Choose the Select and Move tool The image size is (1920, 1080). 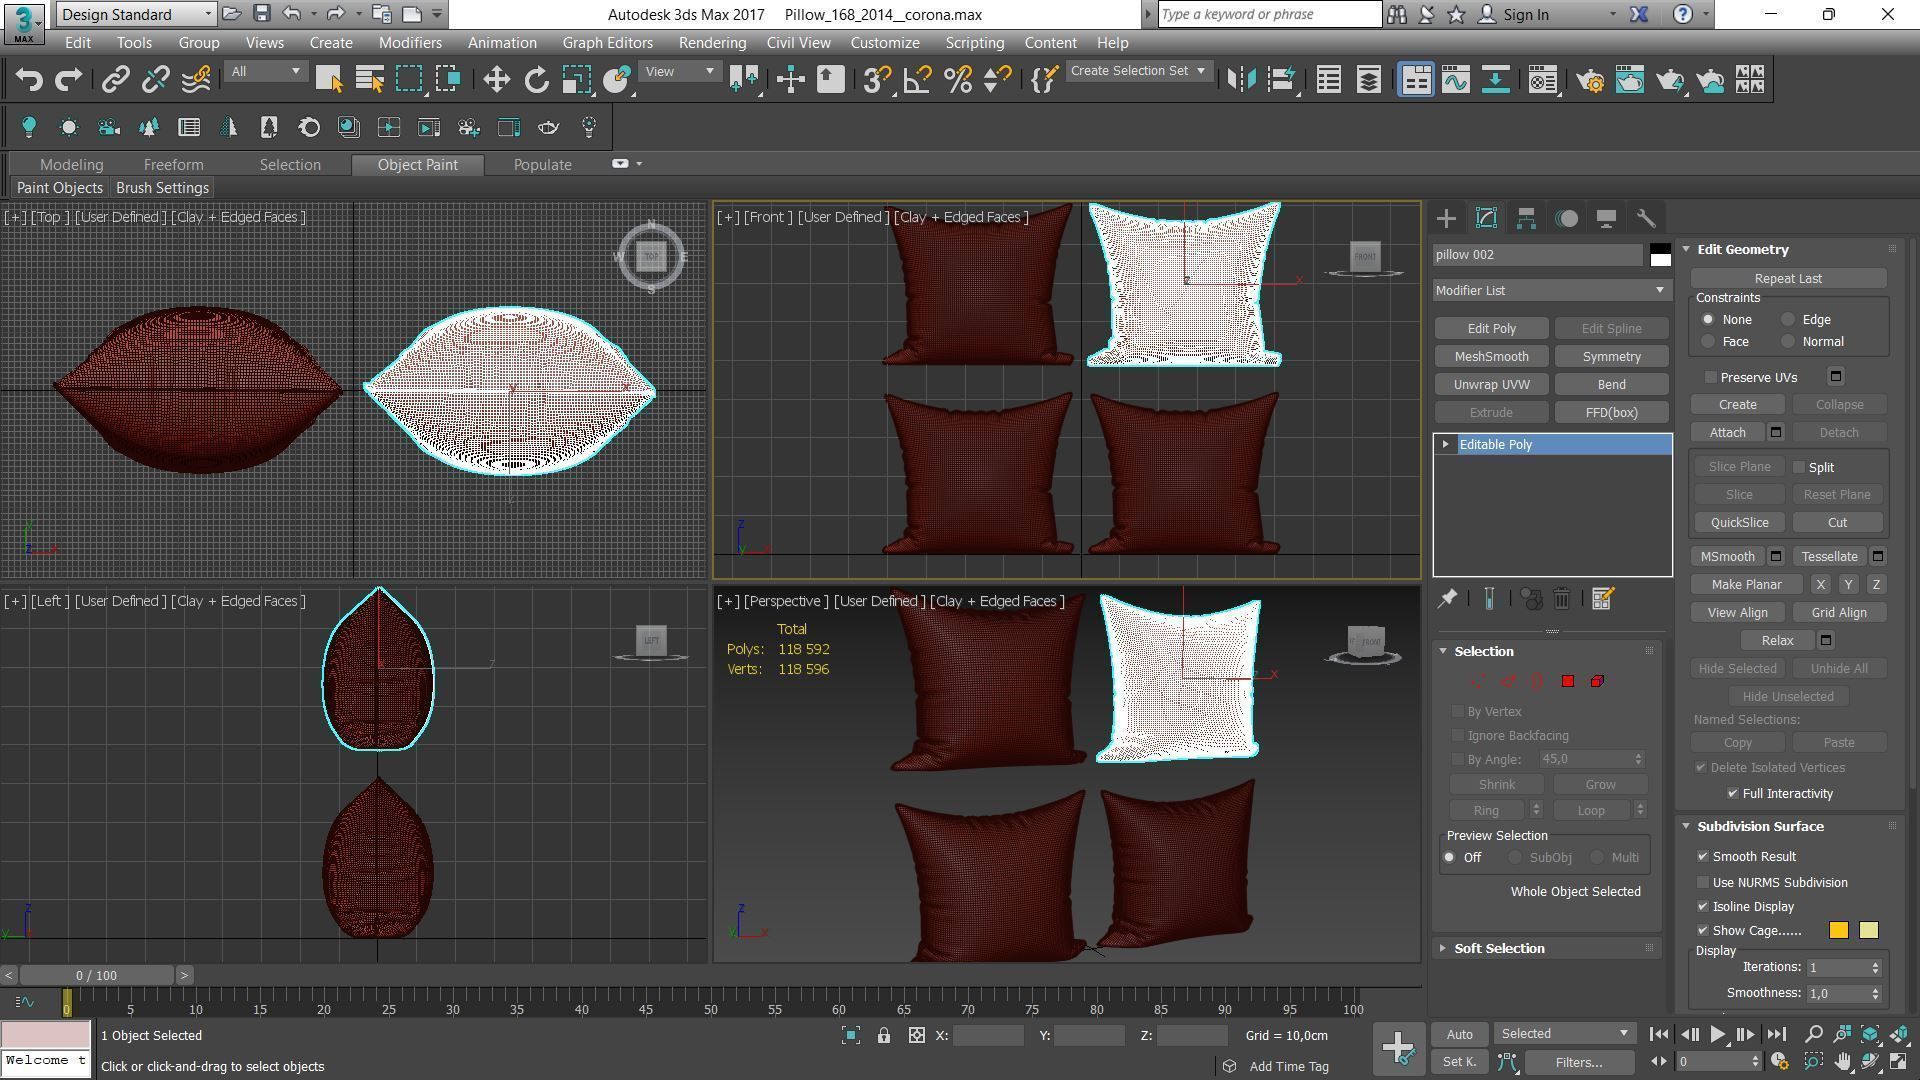pyautogui.click(x=497, y=80)
